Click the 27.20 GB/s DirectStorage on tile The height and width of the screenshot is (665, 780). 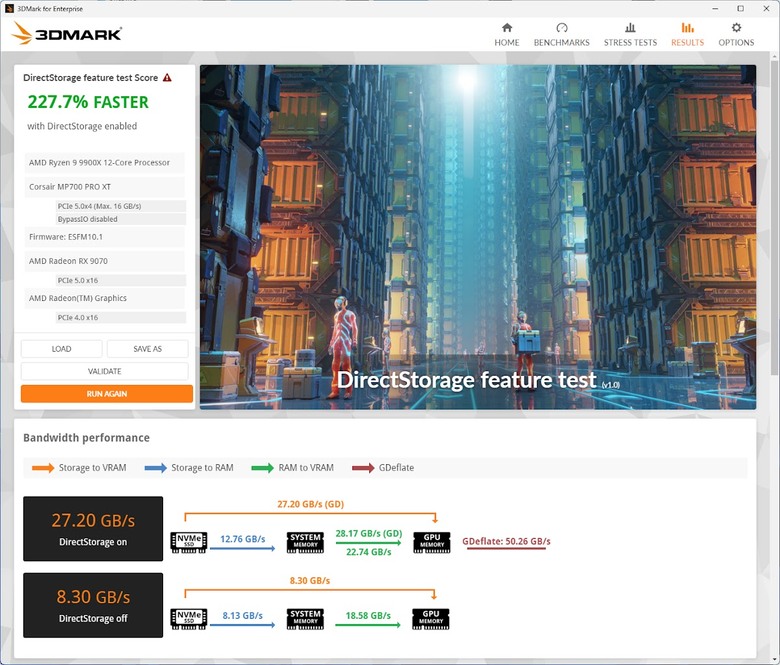[93, 529]
